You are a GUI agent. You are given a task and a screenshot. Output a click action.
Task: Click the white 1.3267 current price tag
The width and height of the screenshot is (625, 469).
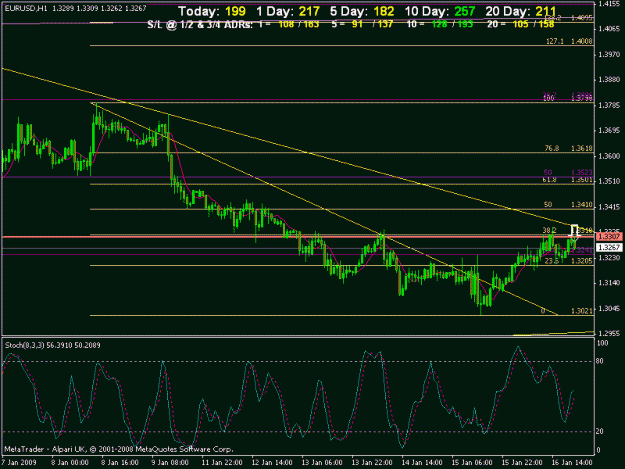(609, 247)
